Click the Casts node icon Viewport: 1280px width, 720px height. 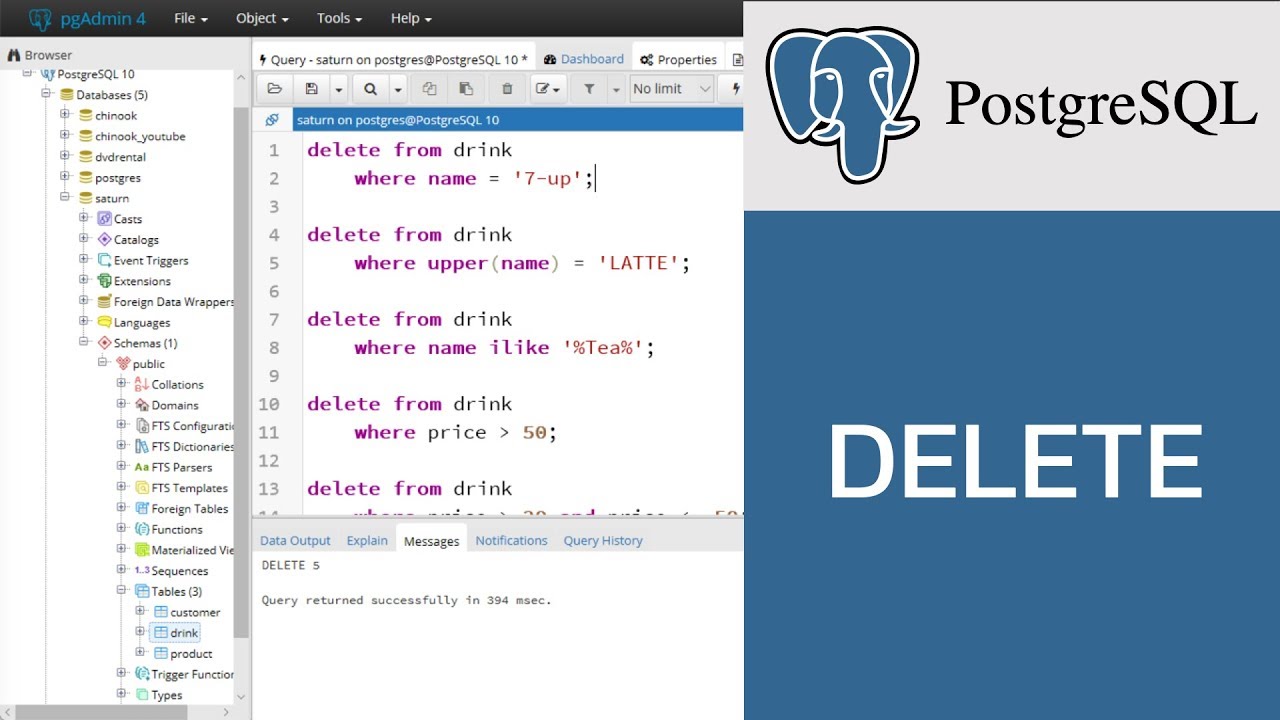tap(105, 219)
